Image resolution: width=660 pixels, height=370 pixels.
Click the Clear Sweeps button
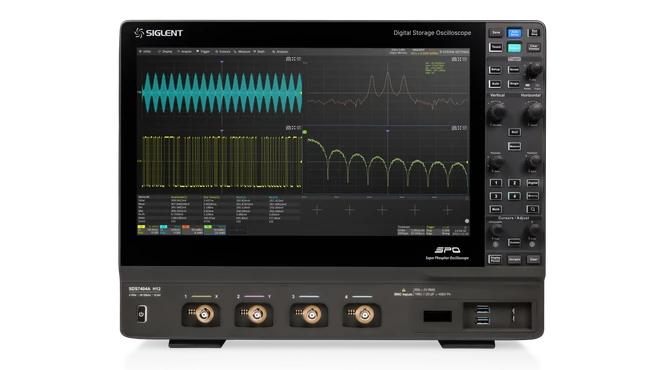coord(534,47)
